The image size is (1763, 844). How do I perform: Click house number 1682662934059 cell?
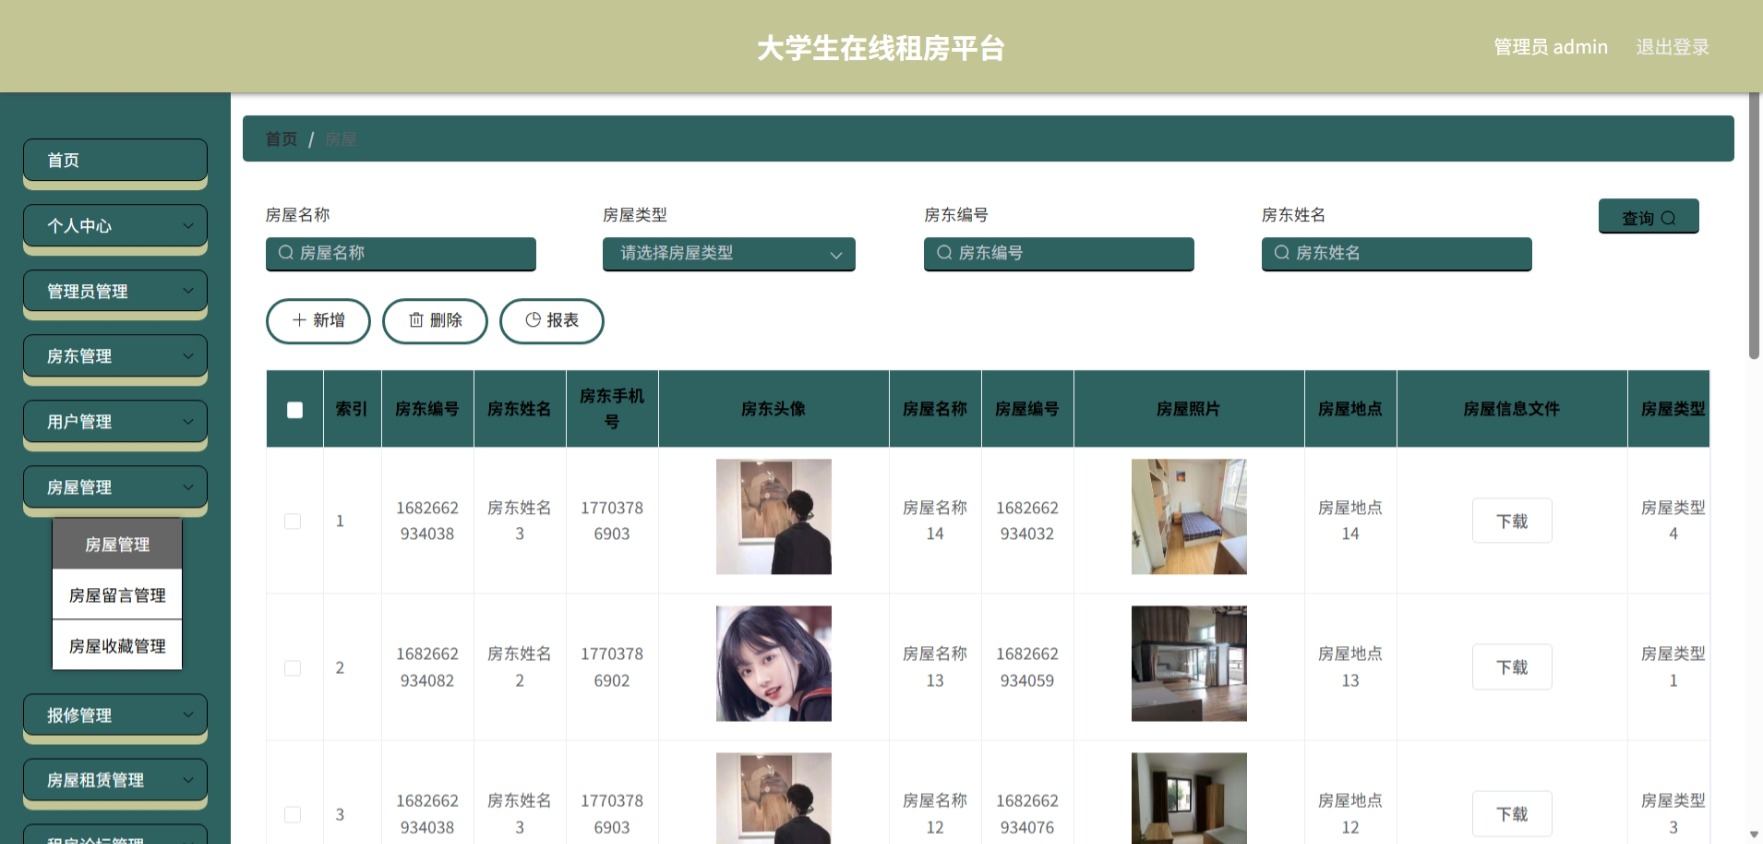click(x=1027, y=667)
